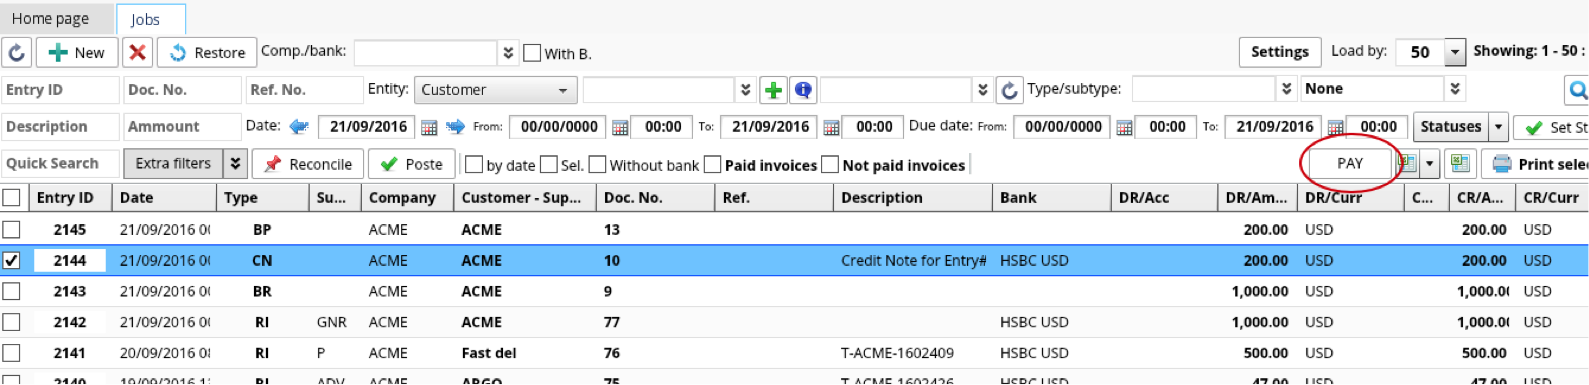This screenshot has height=385, width=1589.
Task: Click the red X delete icon
Action: [138, 53]
